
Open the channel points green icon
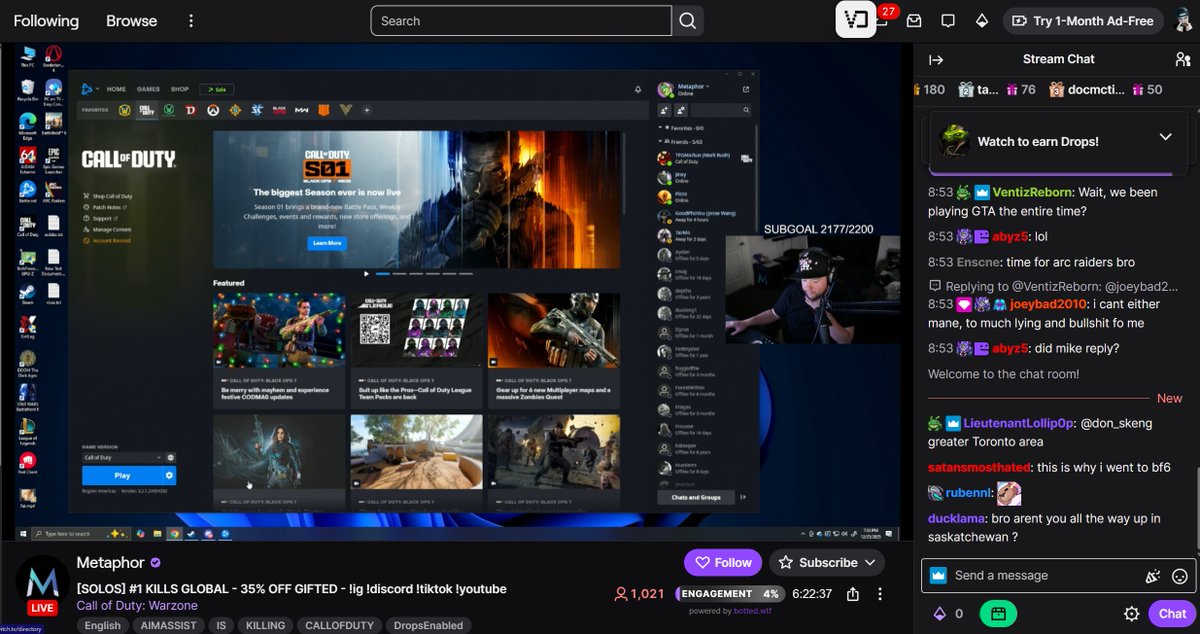997,613
